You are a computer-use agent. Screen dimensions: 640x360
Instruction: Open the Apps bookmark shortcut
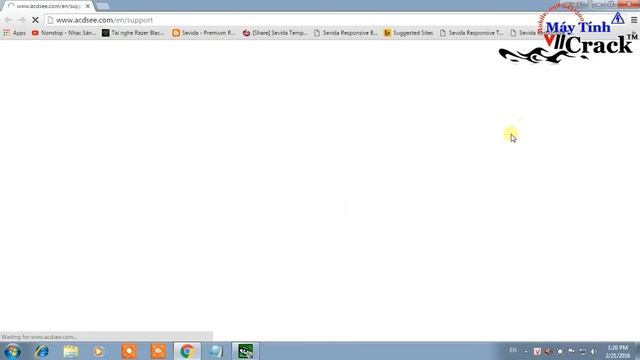coord(15,33)
